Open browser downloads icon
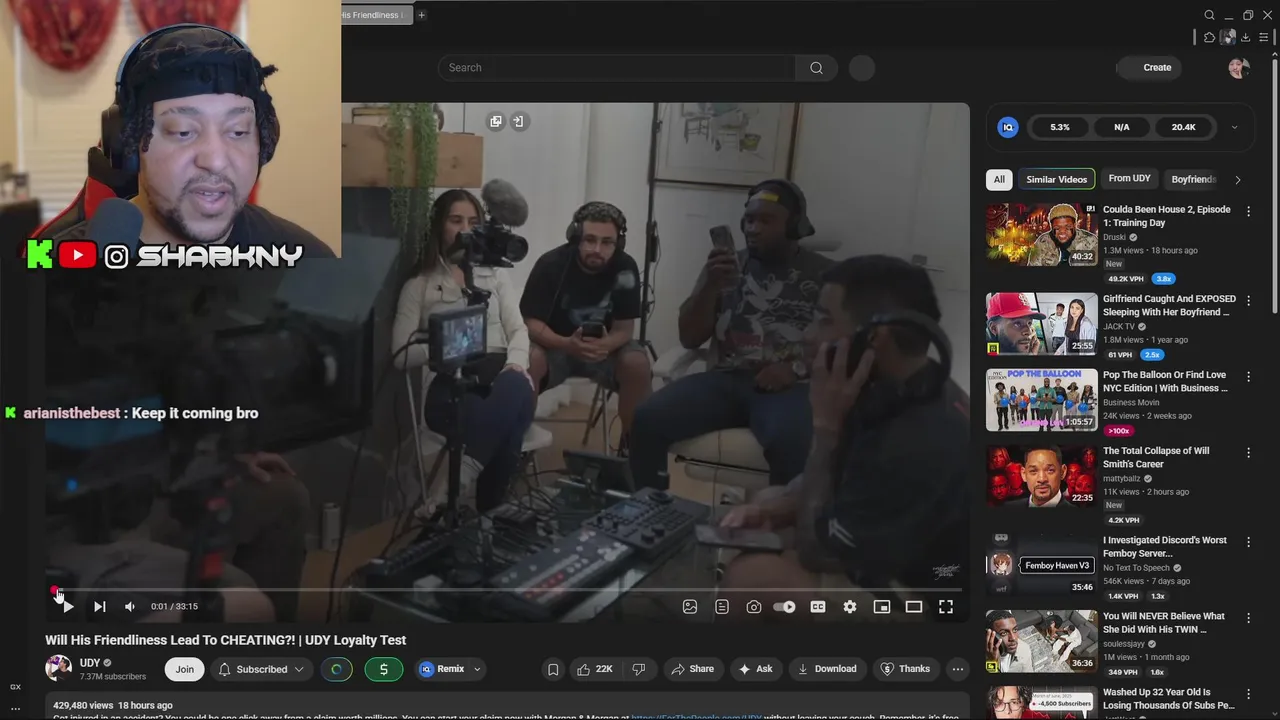1280x720 pixels. [1246, 37]
